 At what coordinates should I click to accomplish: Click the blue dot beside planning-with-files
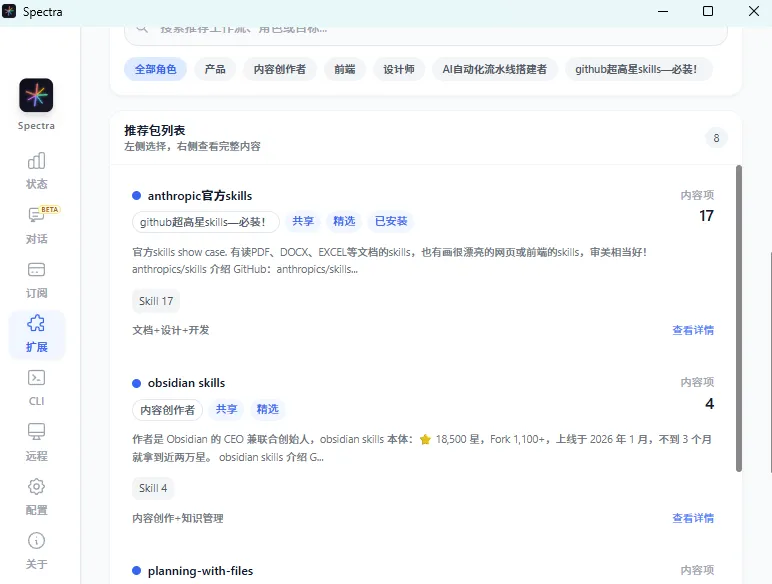coord(136,571)
